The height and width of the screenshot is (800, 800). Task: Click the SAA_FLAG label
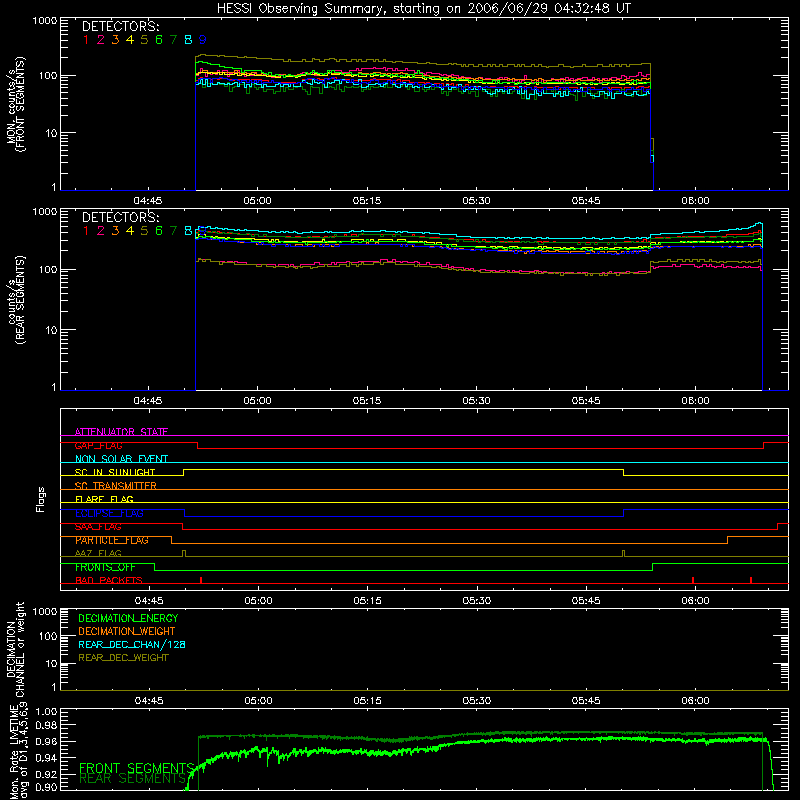click(98, 527)
